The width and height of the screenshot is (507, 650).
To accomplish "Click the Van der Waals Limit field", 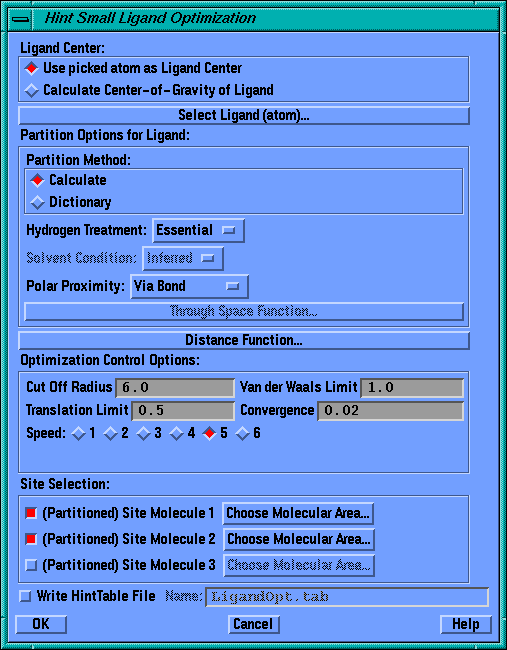I will pyautogui.click(x=412, y=388).
